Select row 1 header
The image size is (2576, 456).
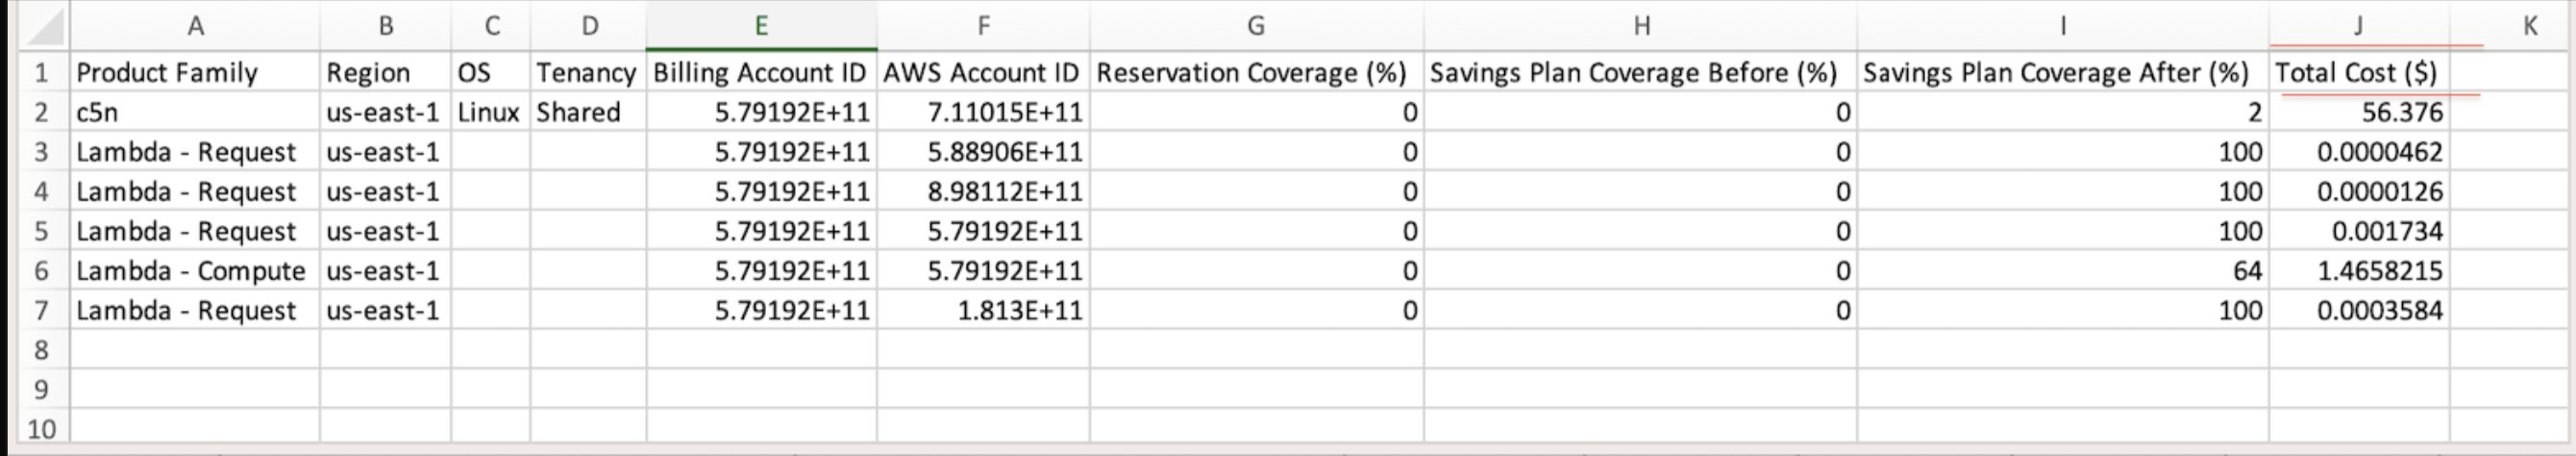tap(41, 73)
